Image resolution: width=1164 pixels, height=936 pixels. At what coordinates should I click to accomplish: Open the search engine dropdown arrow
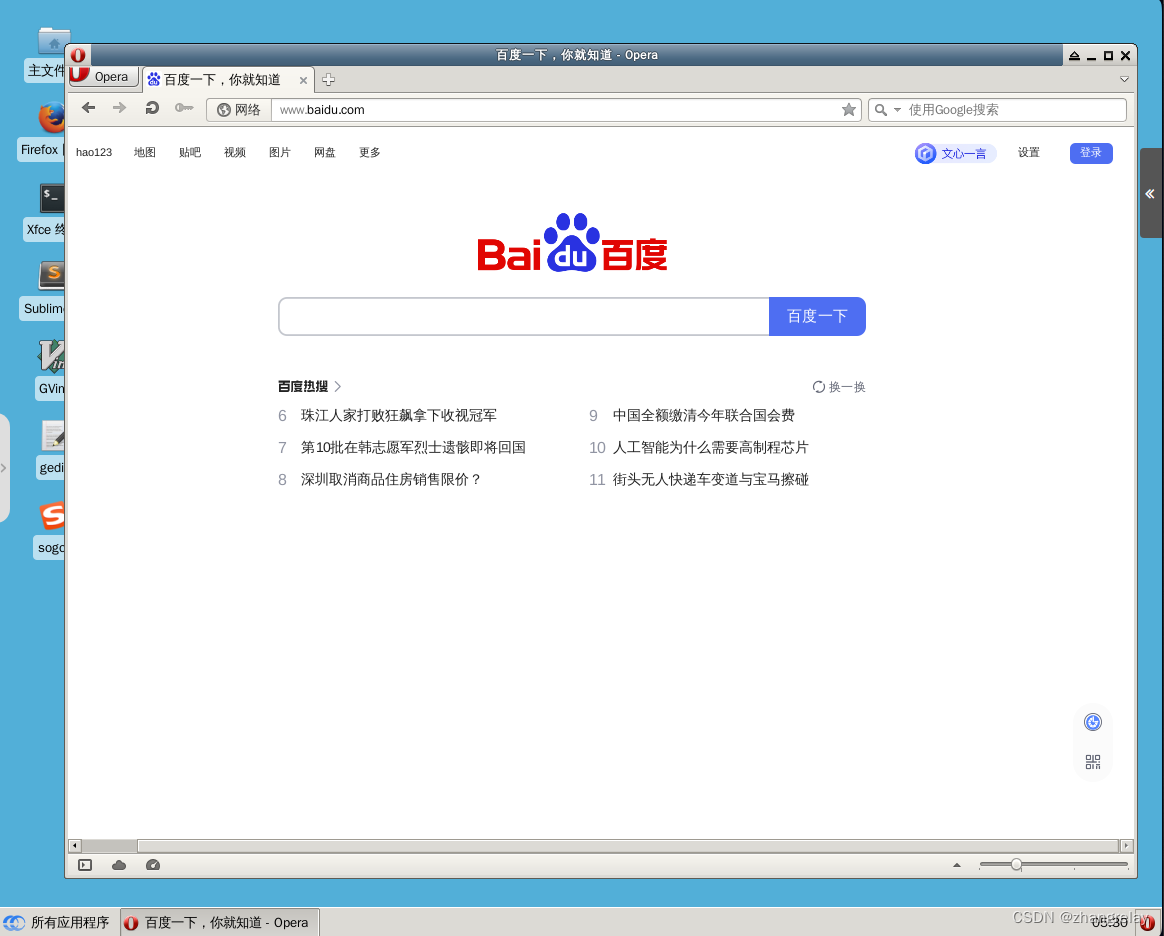point(897,110)
